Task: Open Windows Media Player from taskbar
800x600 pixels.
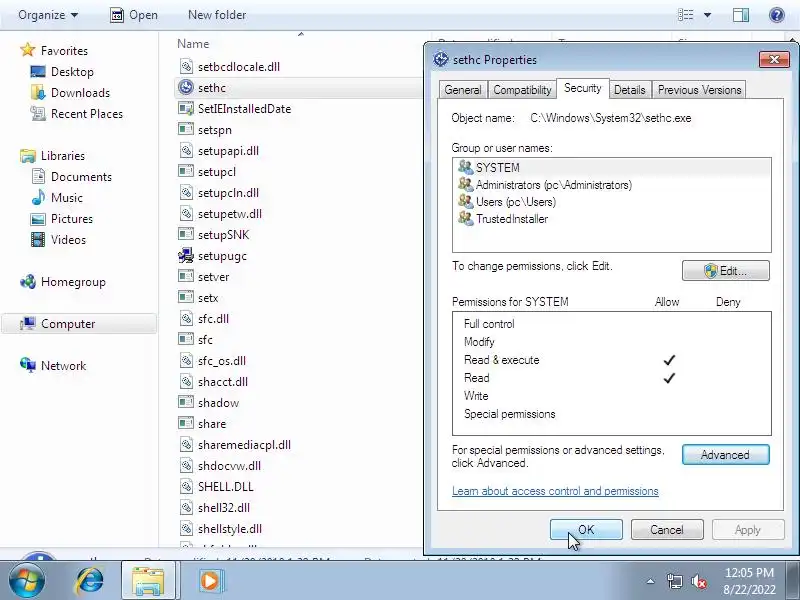Action: (210, 580)
